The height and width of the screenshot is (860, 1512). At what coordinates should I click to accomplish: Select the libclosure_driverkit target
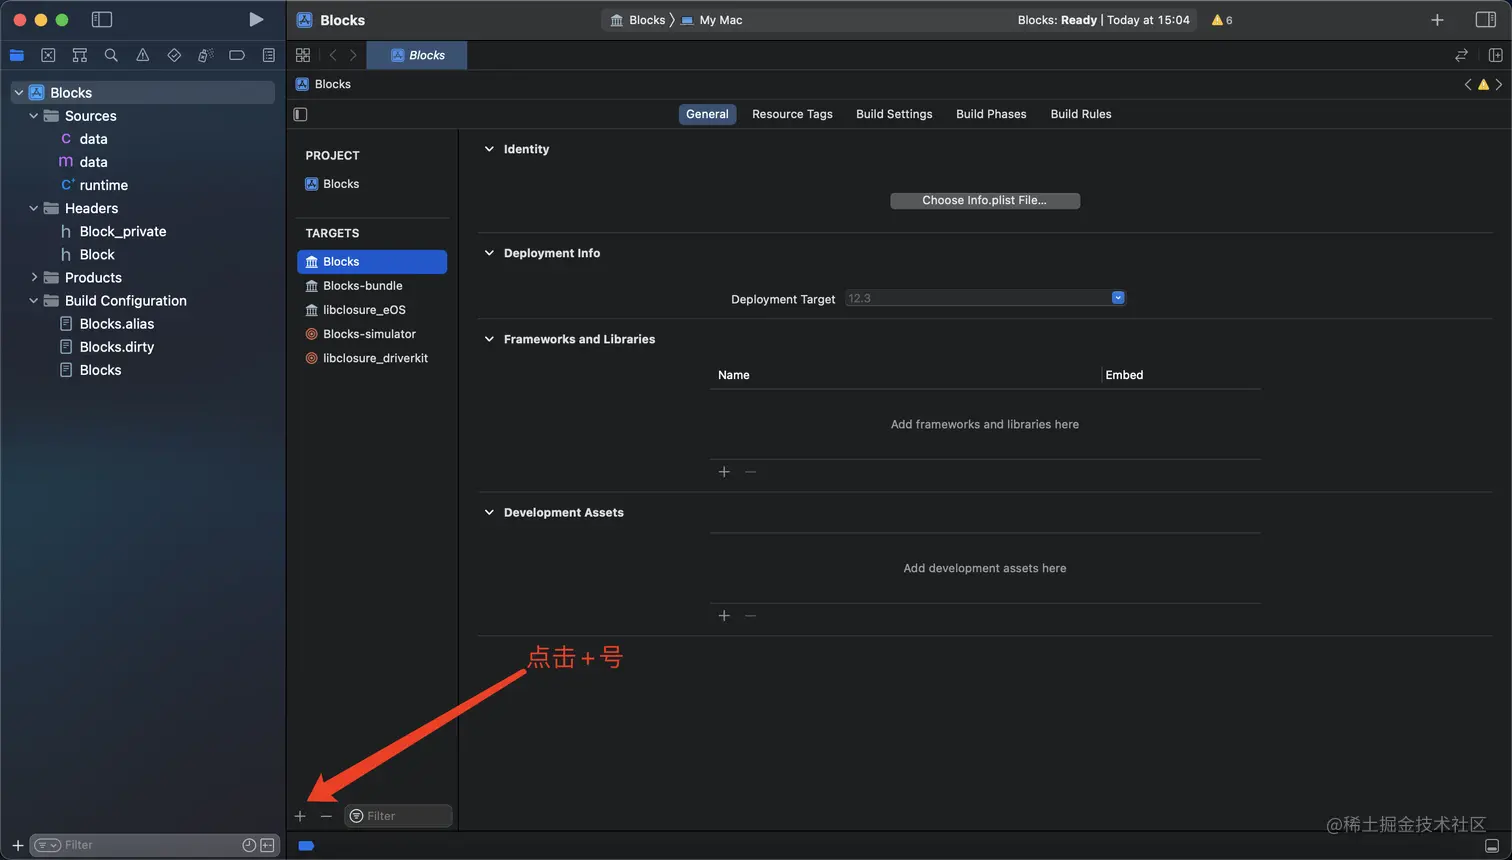click(372, 358)
